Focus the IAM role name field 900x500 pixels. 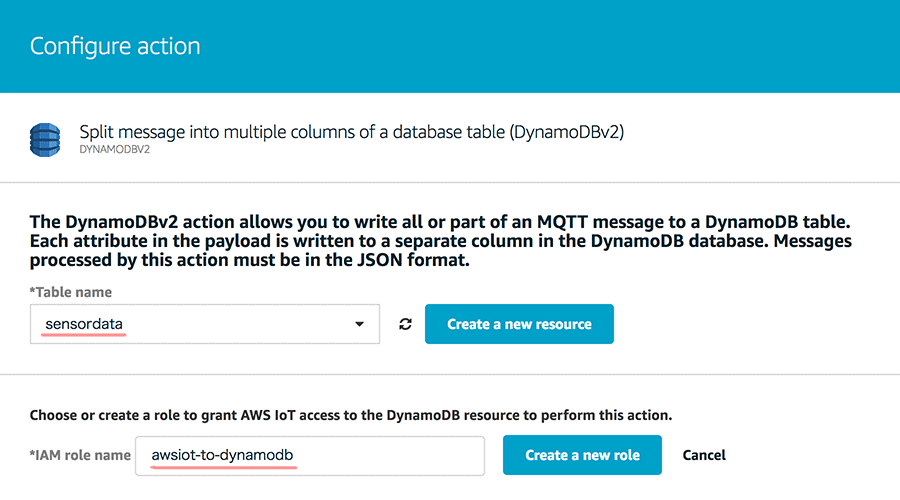coord(310,456)
